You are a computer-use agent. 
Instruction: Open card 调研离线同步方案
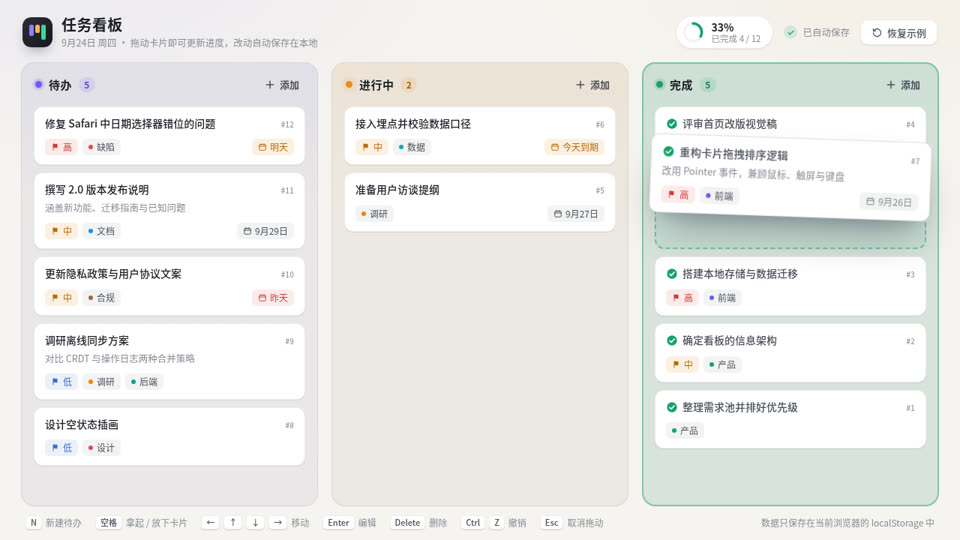(x=170, y=361)
